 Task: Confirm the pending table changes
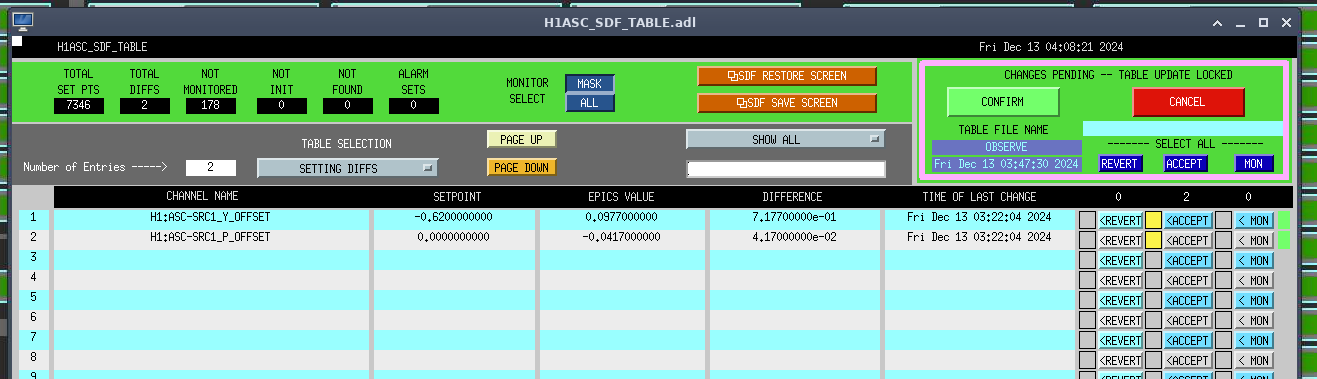point(1003,102)
